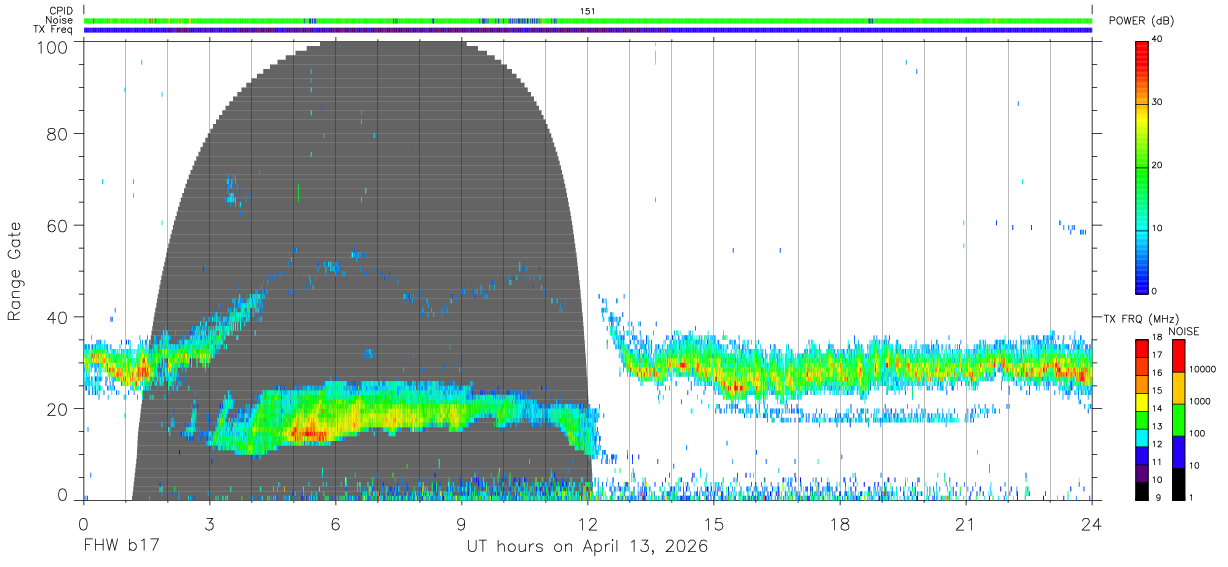Screen dimensions: 1228x567
Task: Click the noise legend value 100
Action: point(1198,433)
